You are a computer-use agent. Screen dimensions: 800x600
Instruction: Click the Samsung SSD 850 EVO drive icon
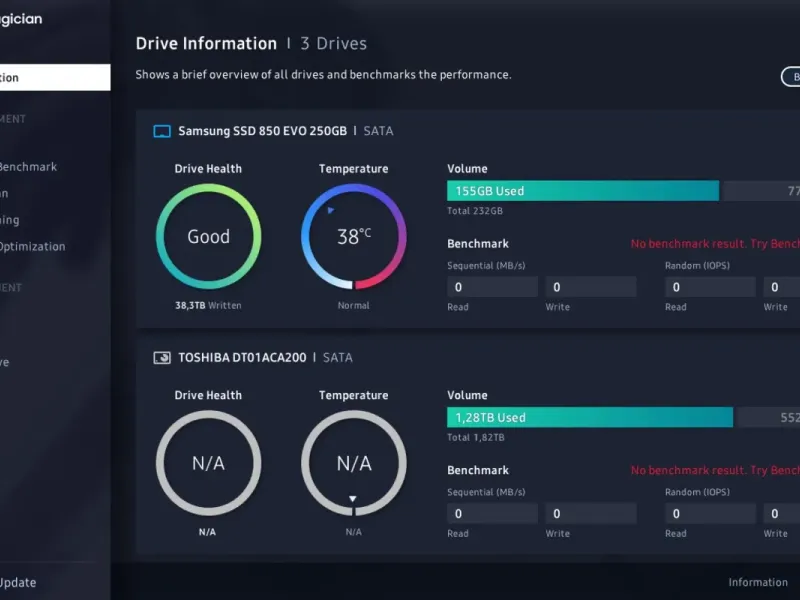(162, 131)
